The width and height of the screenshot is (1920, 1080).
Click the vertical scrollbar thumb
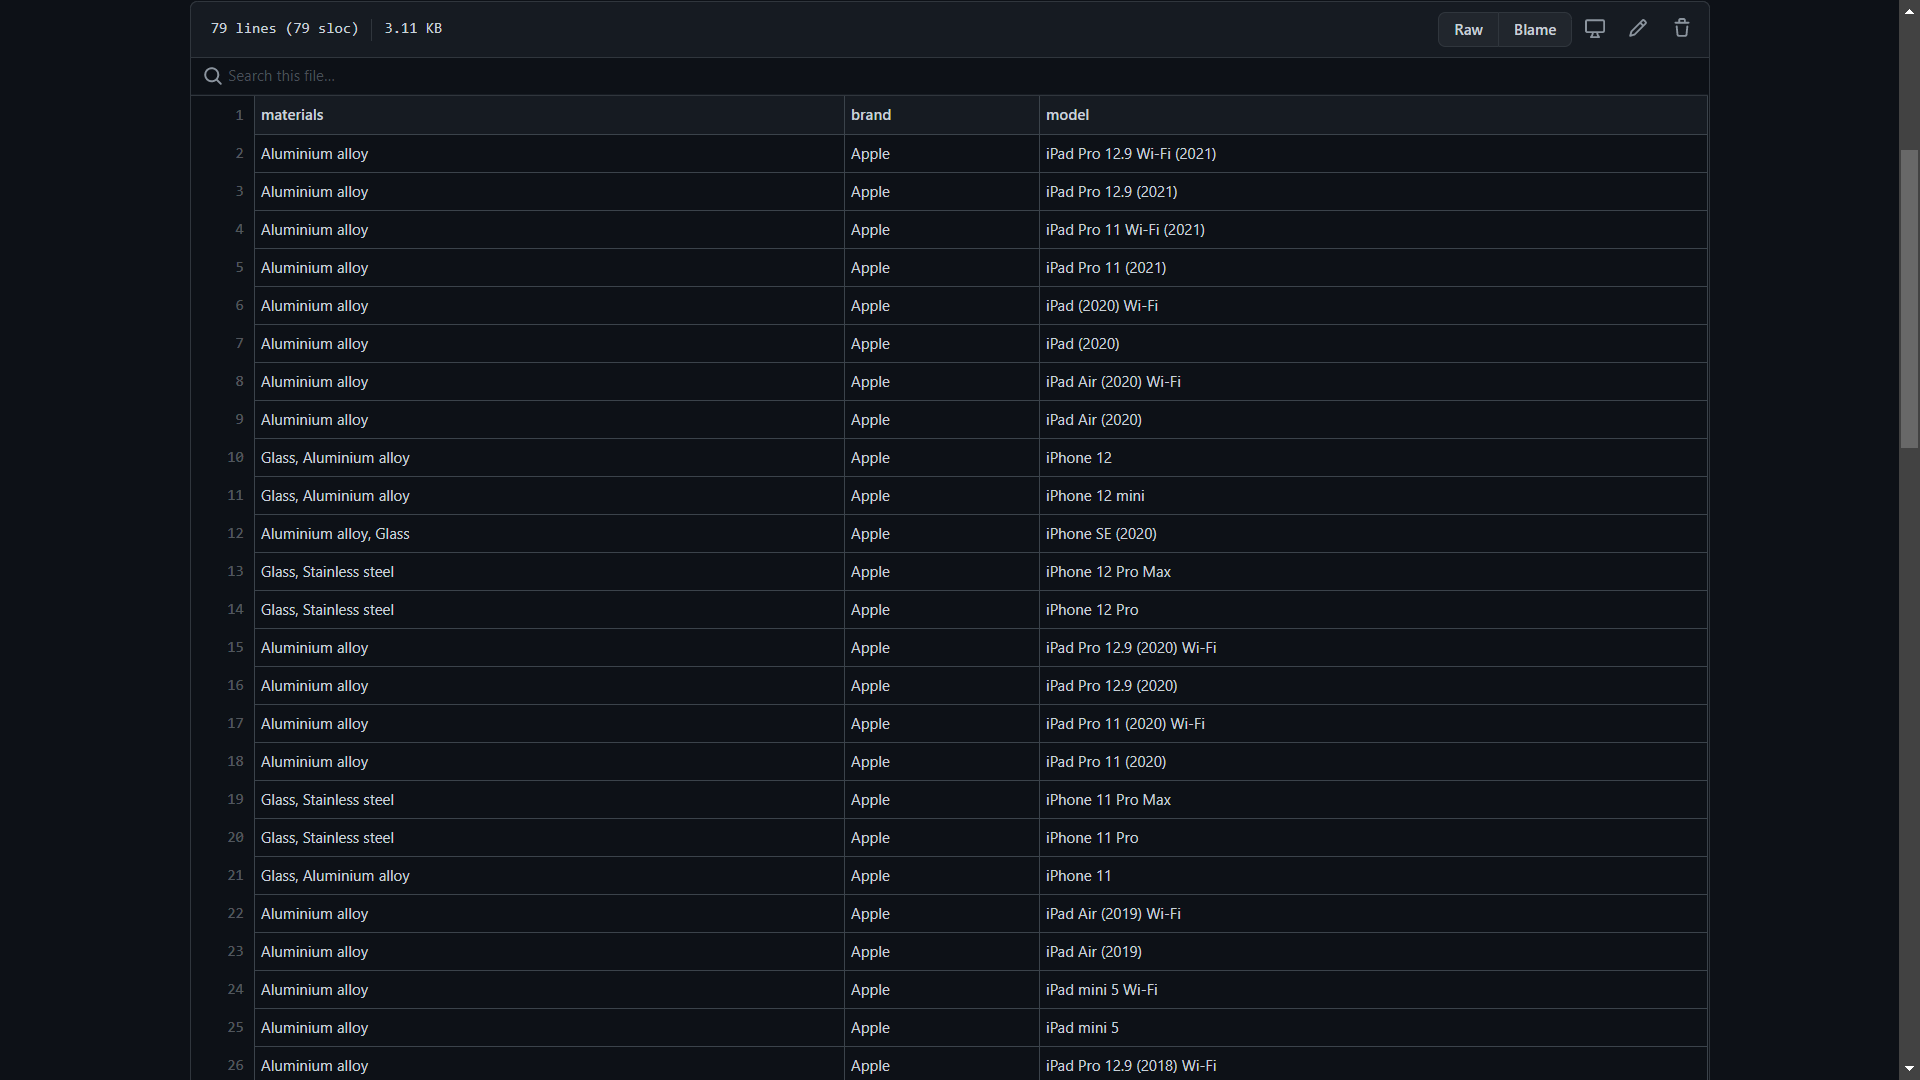[x=1909, y=298]
